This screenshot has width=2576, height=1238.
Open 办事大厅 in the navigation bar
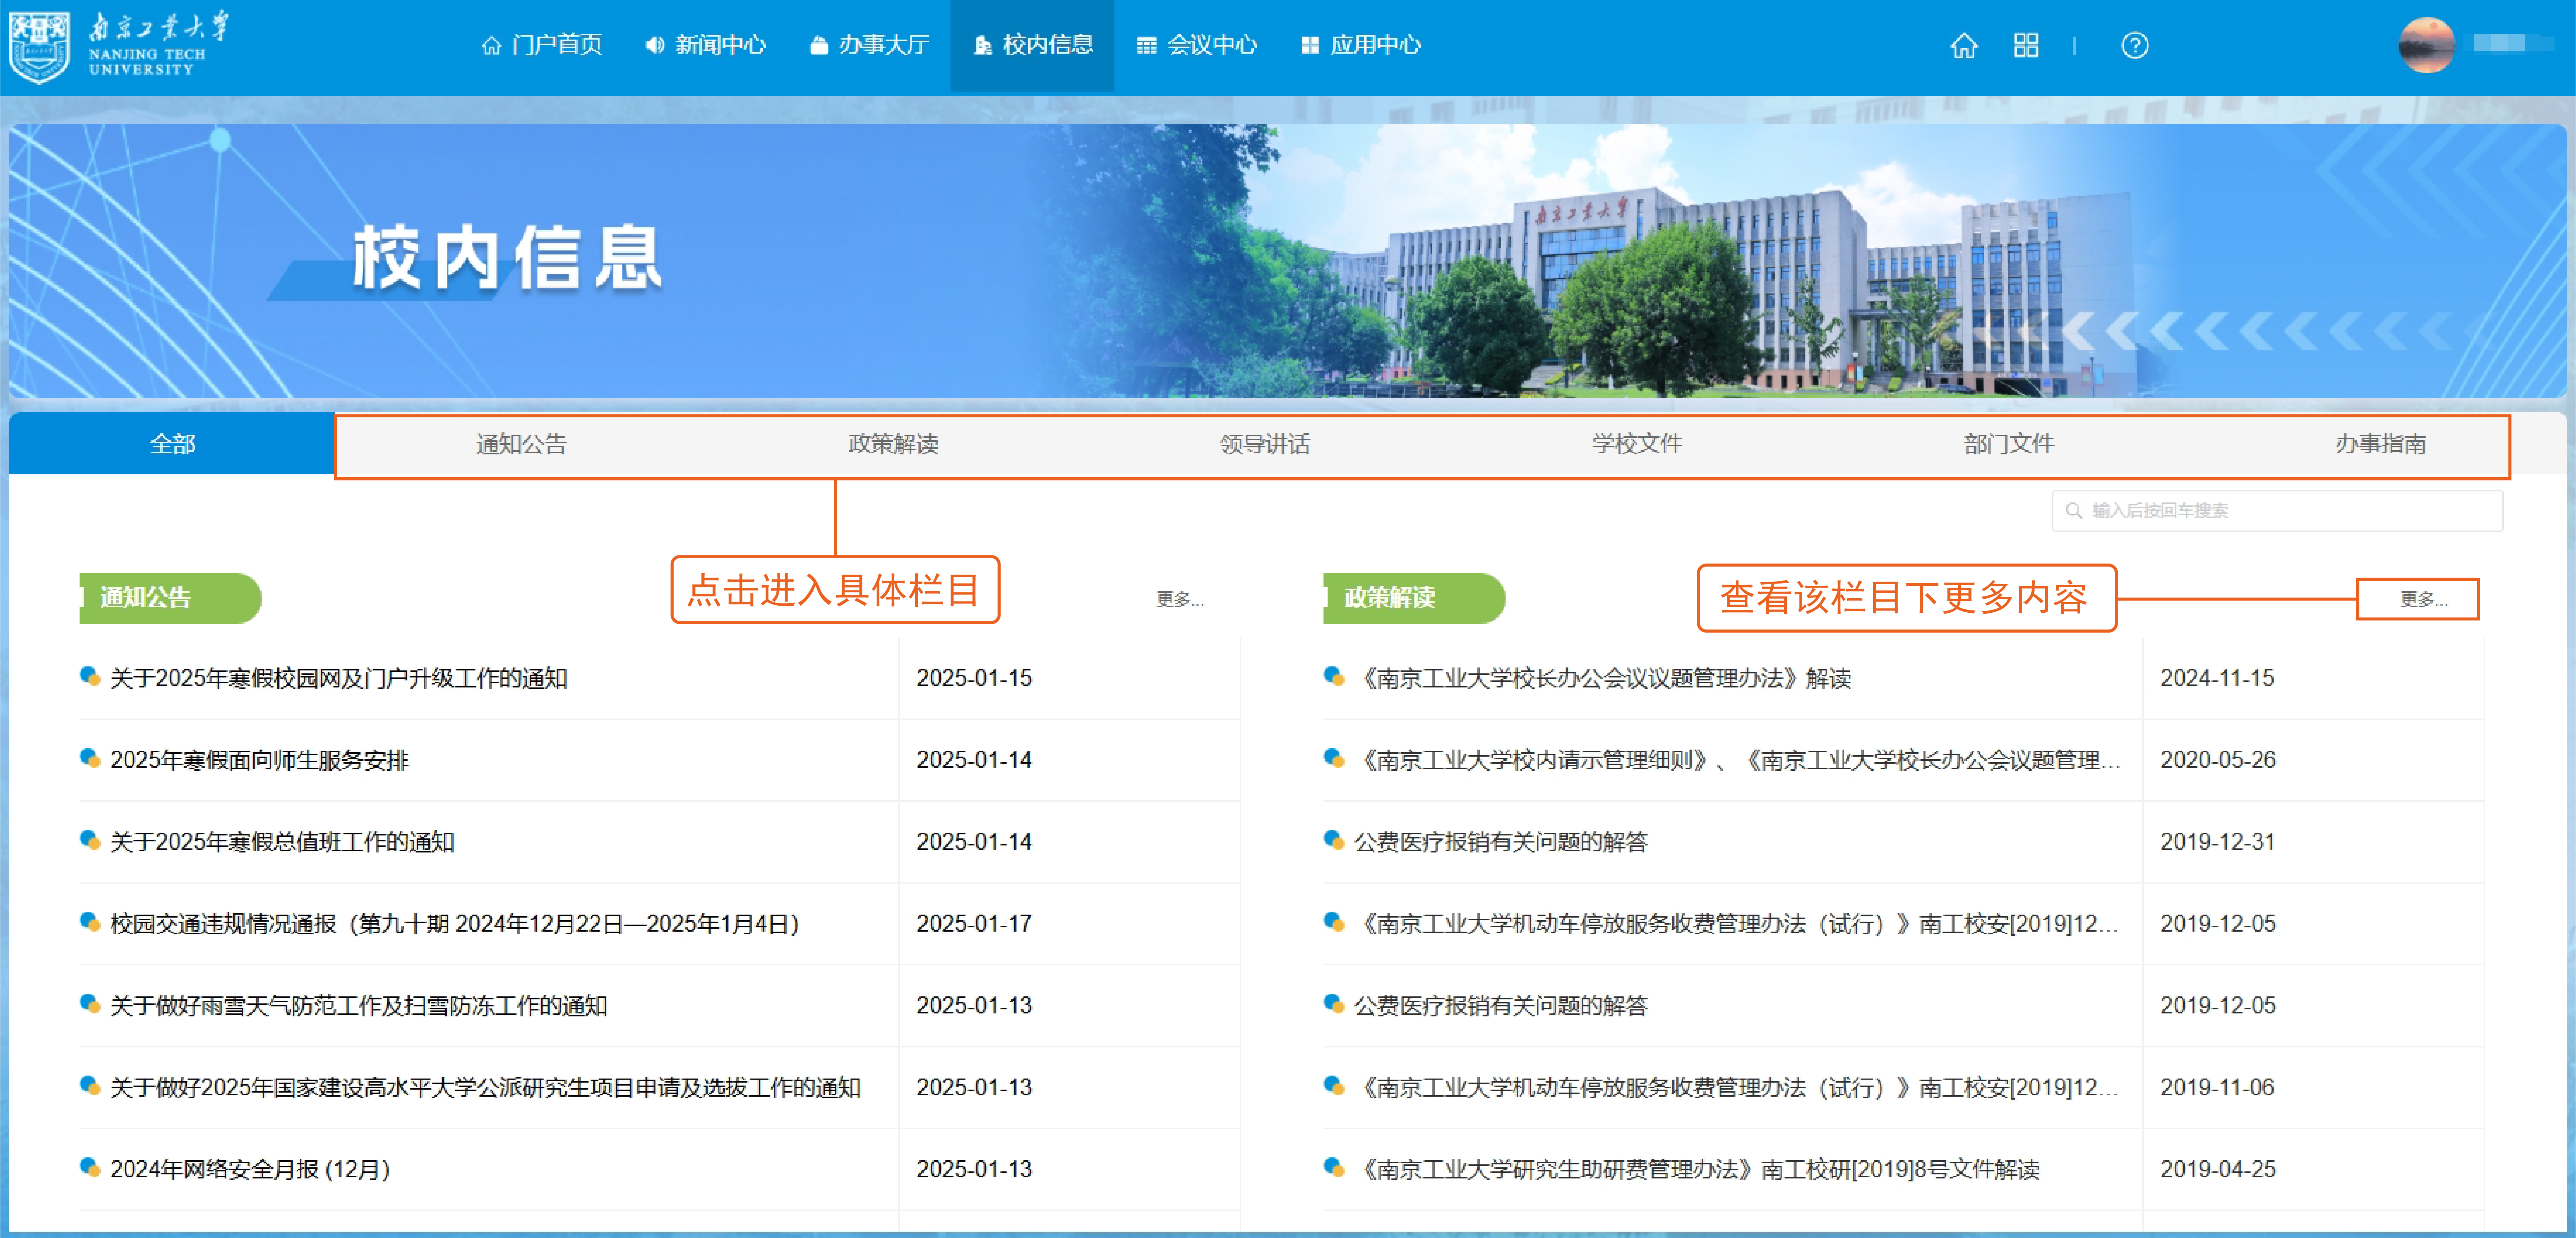pyautogui.click(x=869, y=45)
